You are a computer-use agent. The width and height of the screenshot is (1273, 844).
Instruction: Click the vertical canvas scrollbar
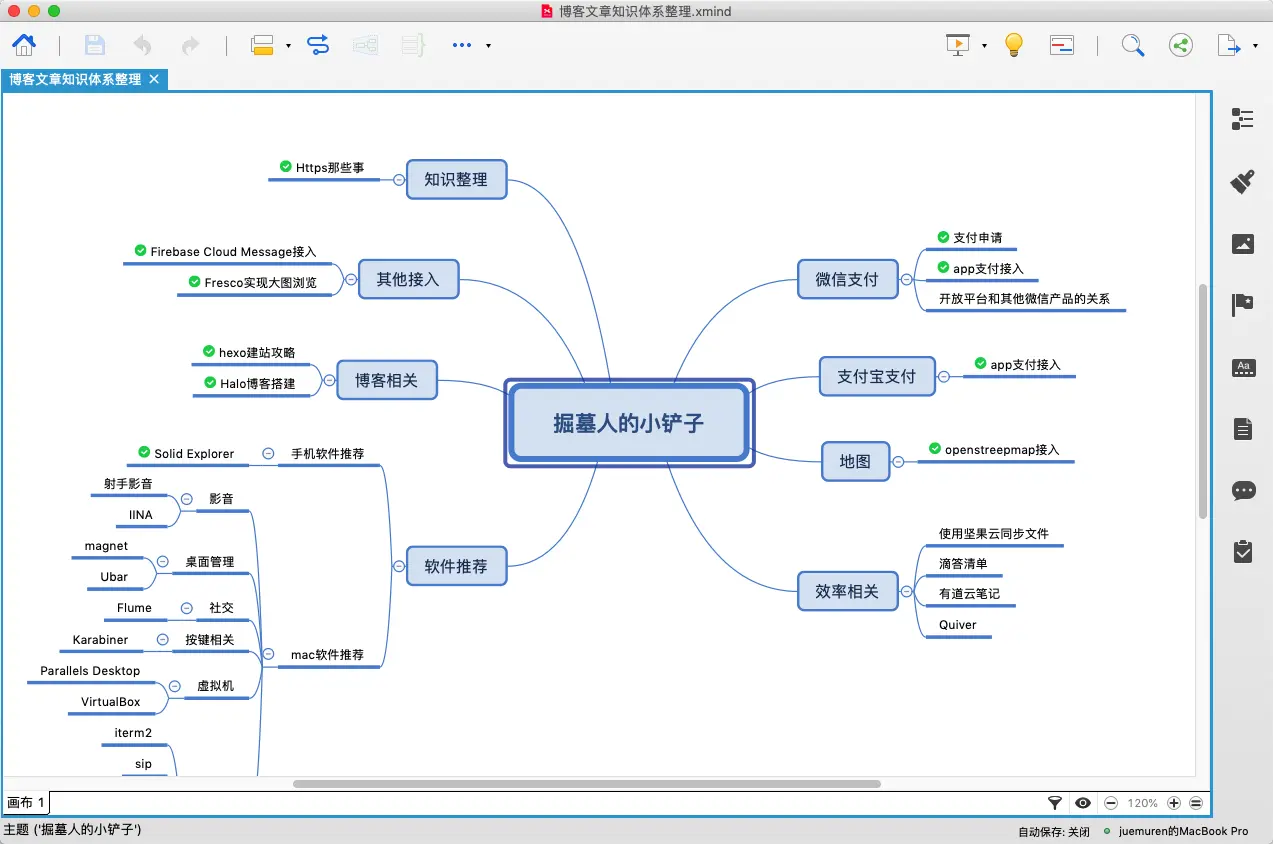1203,402
